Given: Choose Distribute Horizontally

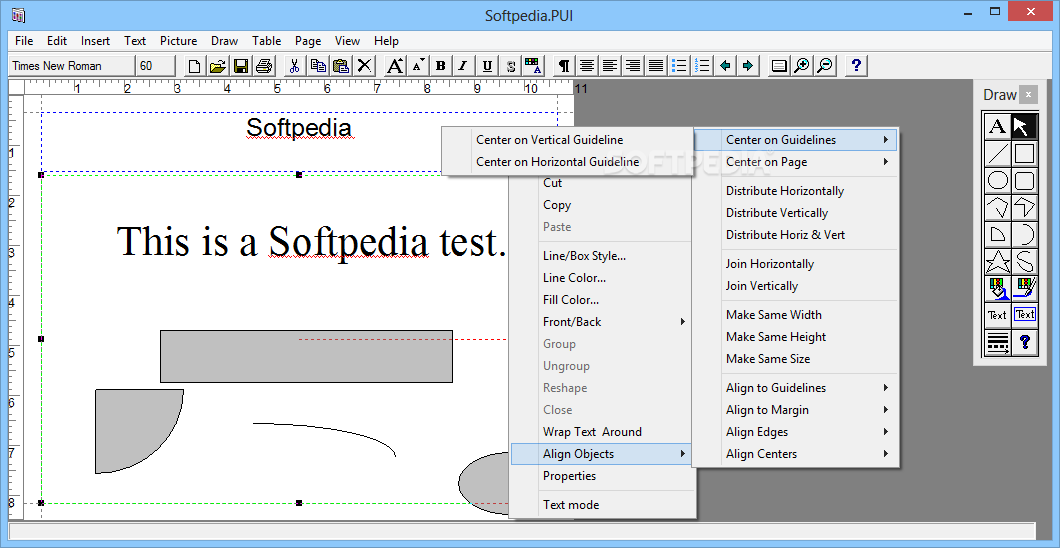Looking at the screenshot, I should [x=785, y=191].
